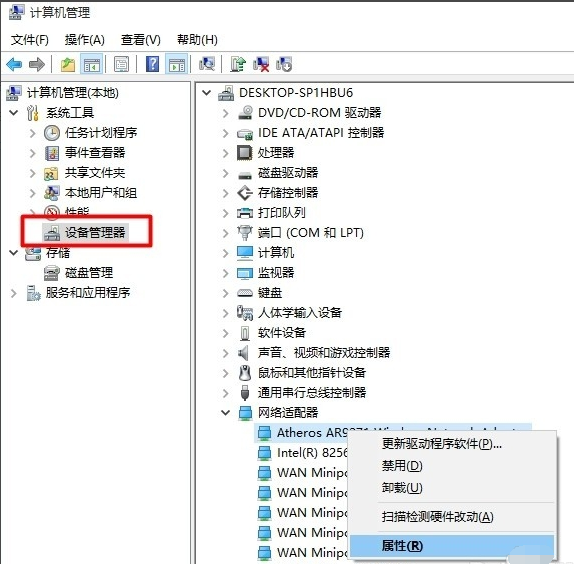Select 设备管理器 in the left tree
This screenshot has height=564, width=574.
95,233
